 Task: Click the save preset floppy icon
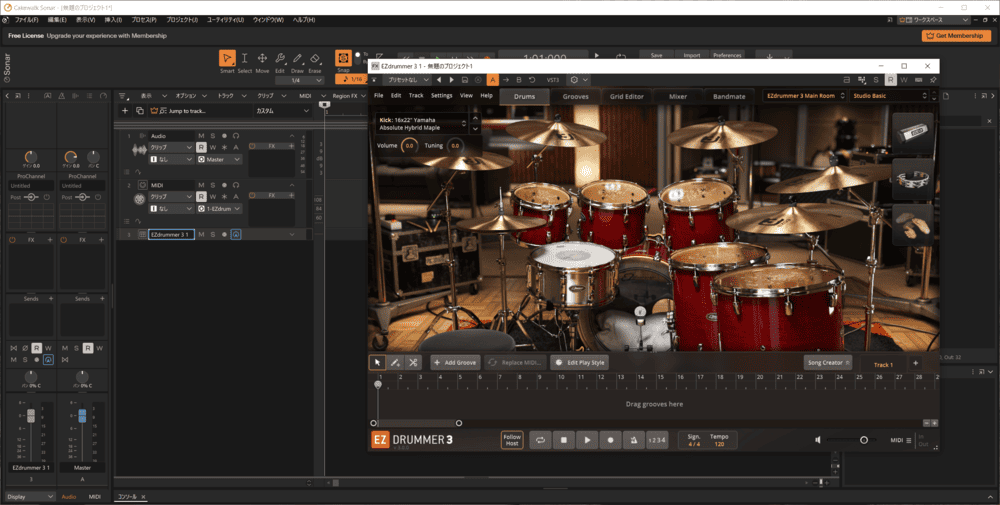click(465, 80)
